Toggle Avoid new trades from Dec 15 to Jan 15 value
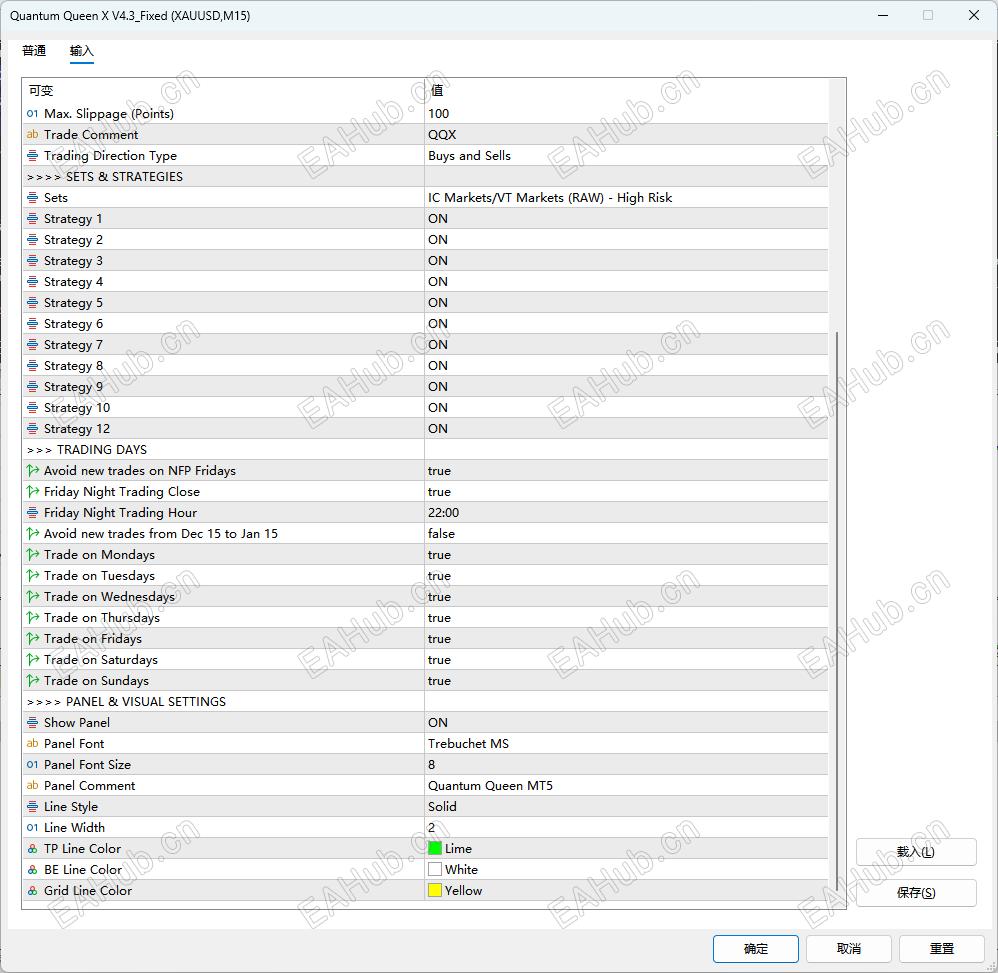 [626, 534]
